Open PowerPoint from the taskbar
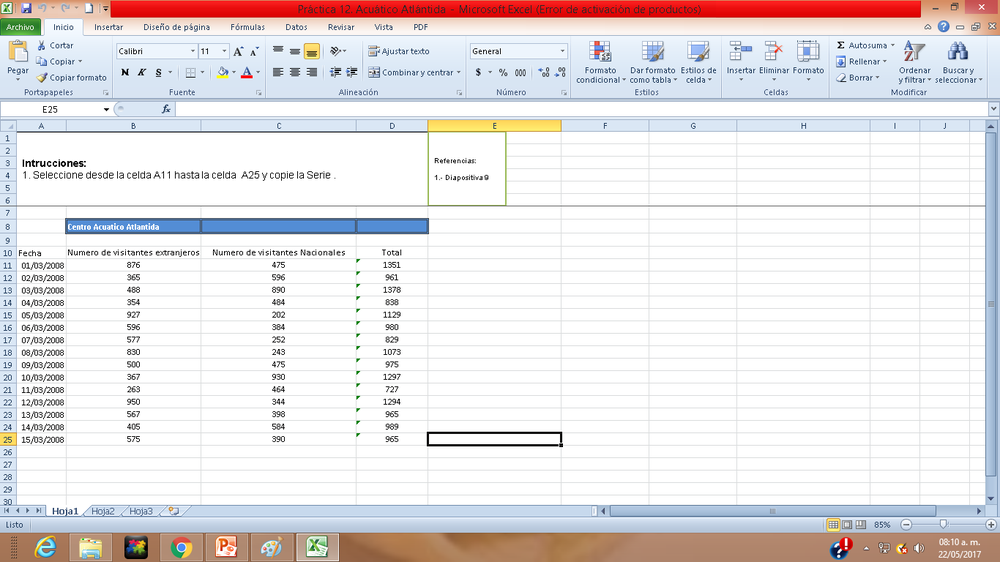1000x562 pixels. (225, 547)
